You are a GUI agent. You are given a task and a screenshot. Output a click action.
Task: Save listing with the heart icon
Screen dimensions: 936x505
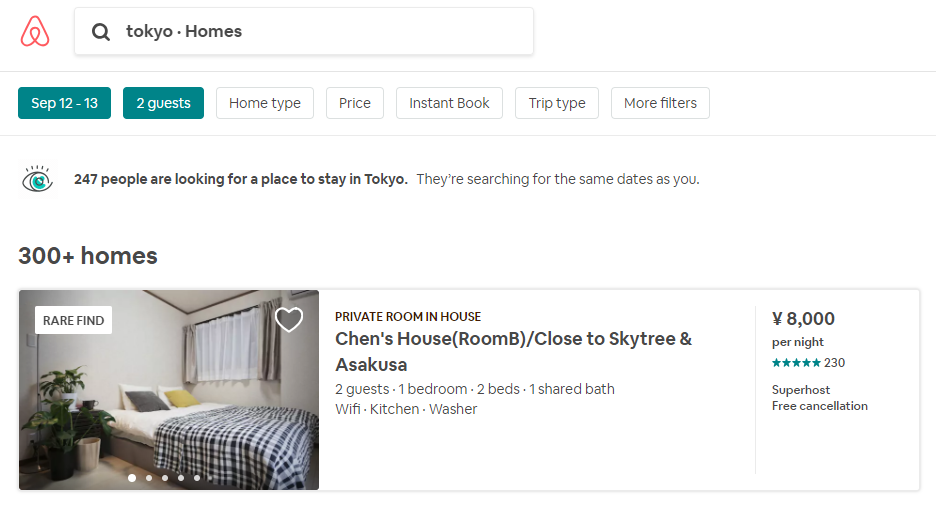(x=289, y=320)
